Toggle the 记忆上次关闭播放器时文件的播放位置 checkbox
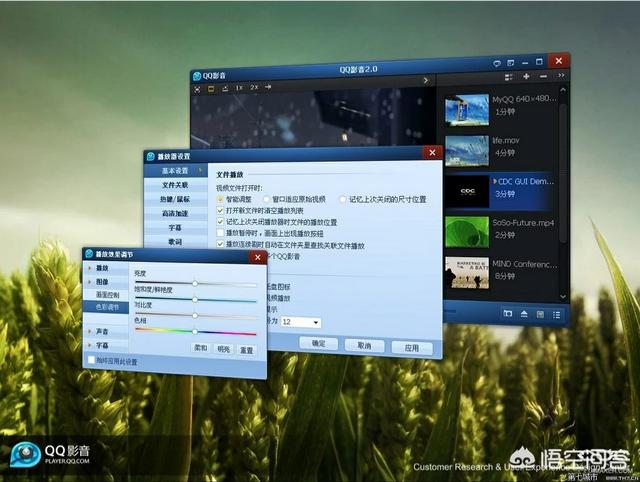The height and width of the screenshot is (482, 640). click(220, 222)
